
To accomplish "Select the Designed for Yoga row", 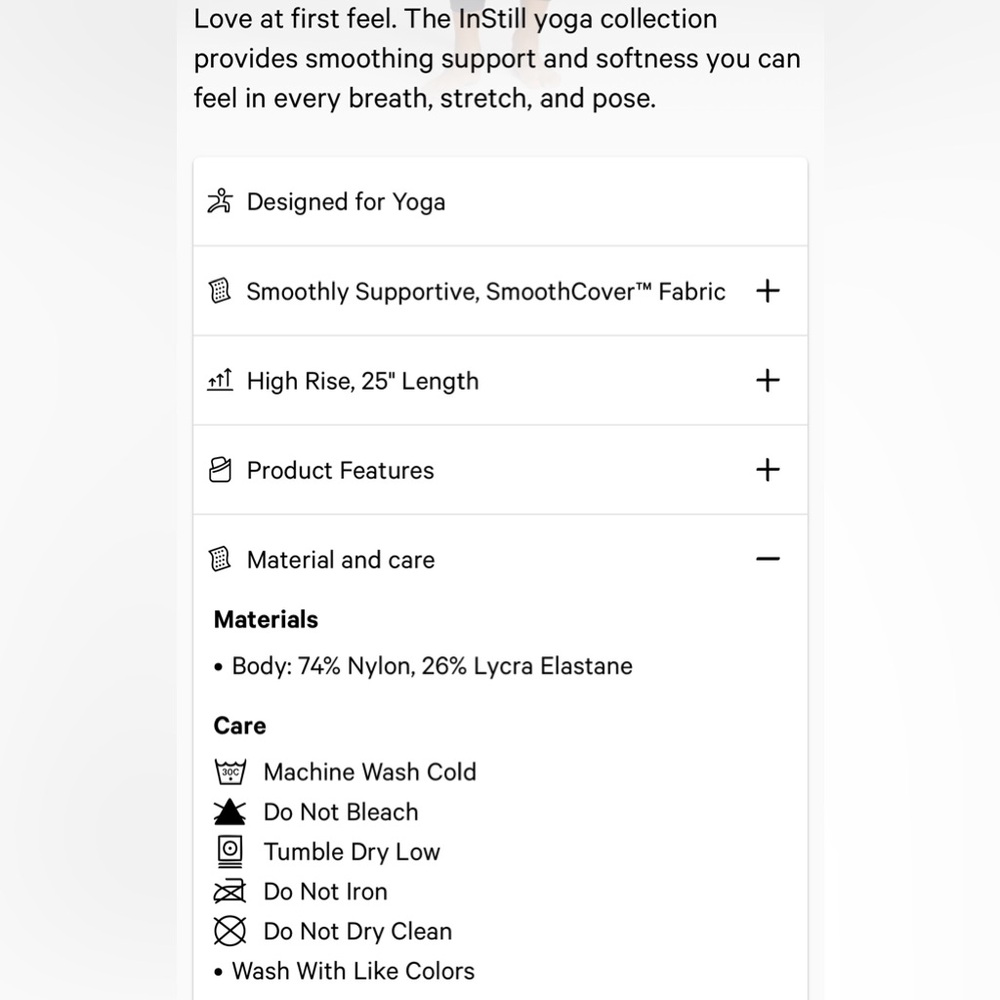I will click(x=500, y=202).
